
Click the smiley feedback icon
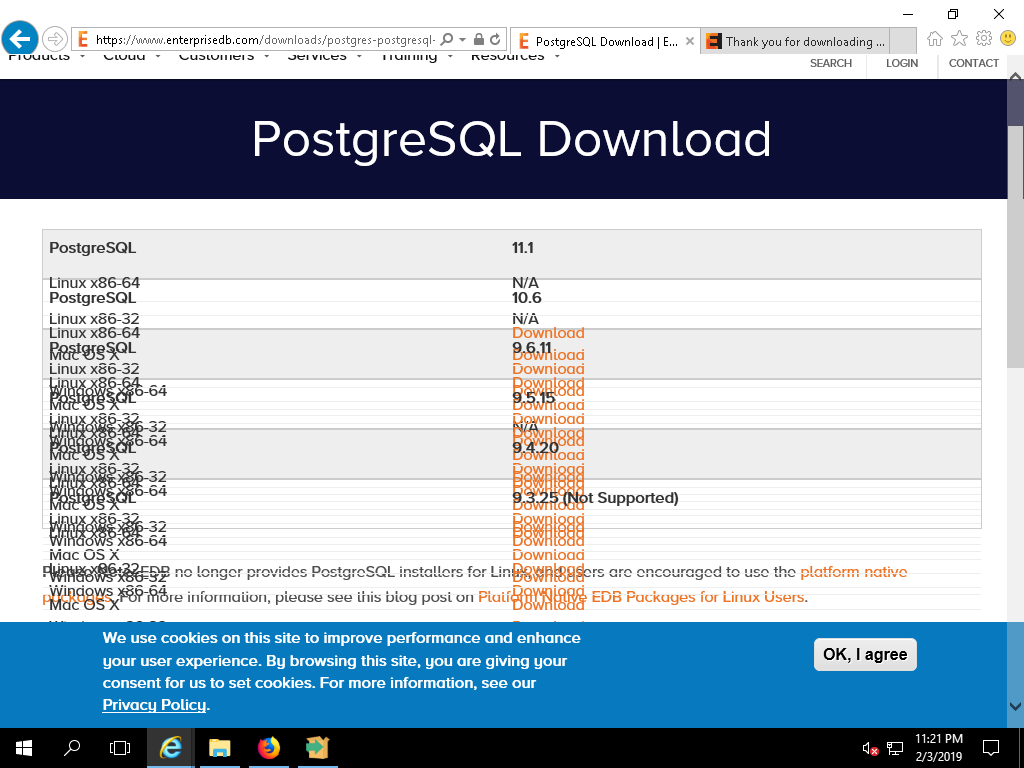(x=1007, y=39)
